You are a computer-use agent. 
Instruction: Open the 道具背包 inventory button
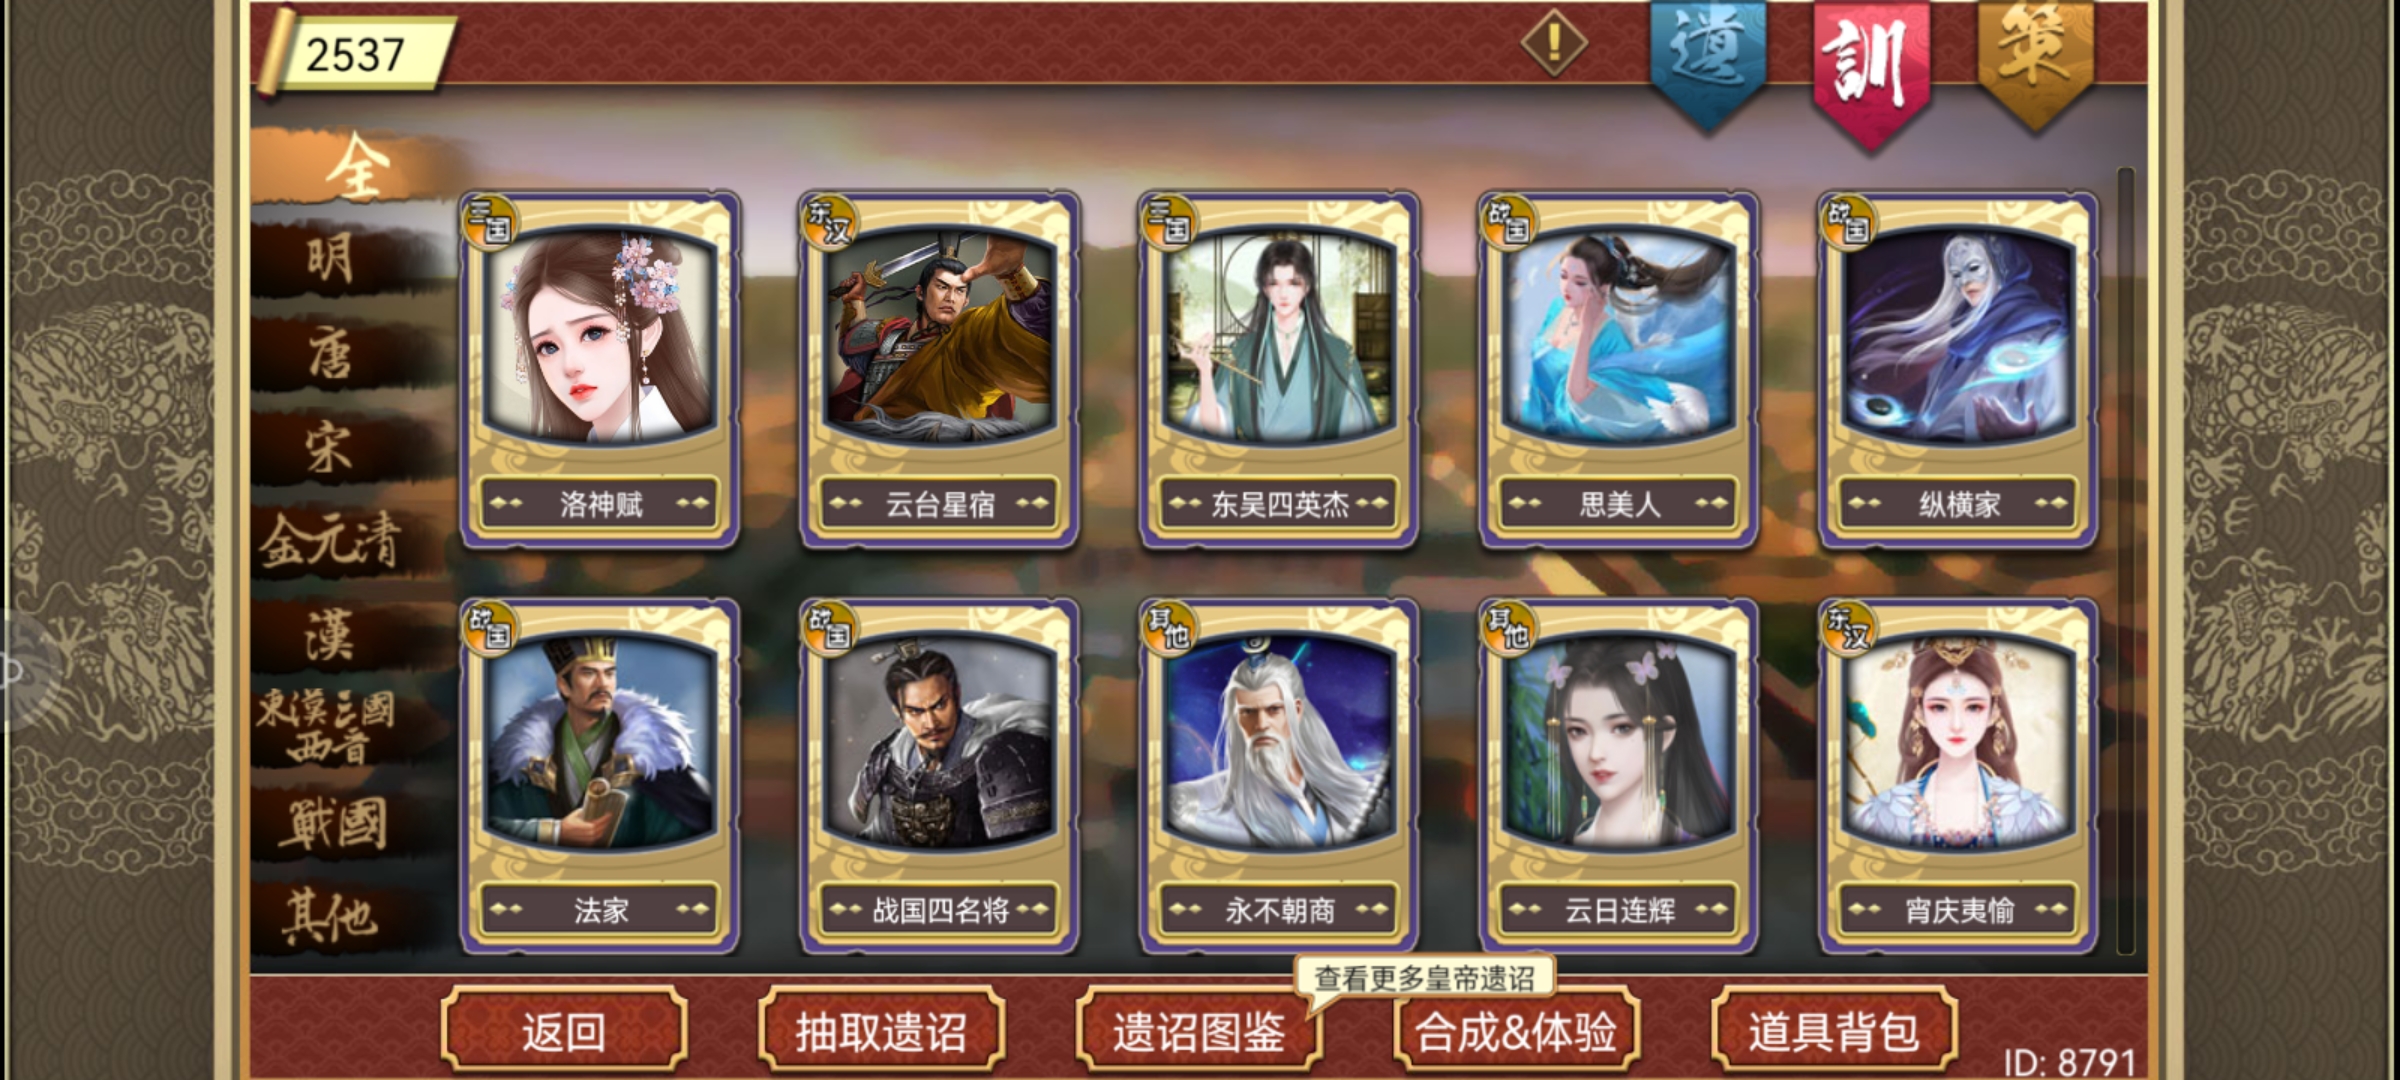coord(1834,1031)
